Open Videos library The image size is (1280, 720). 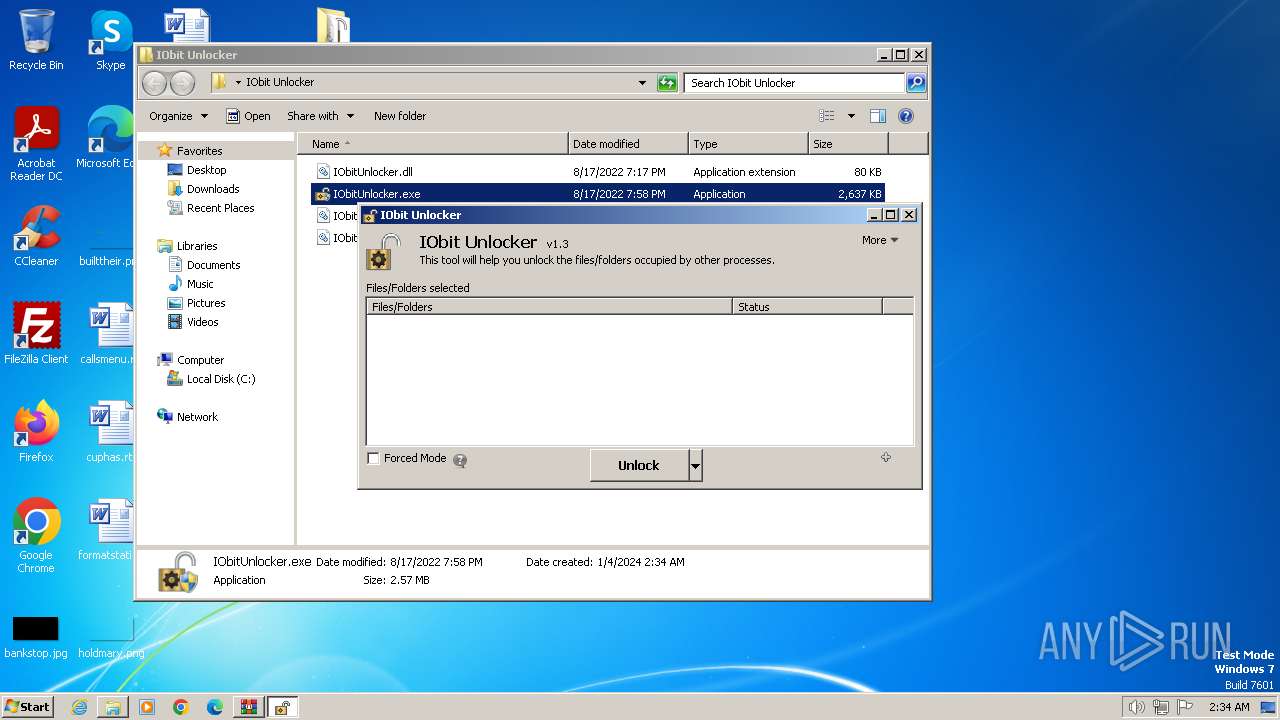[x=202, y=322]
